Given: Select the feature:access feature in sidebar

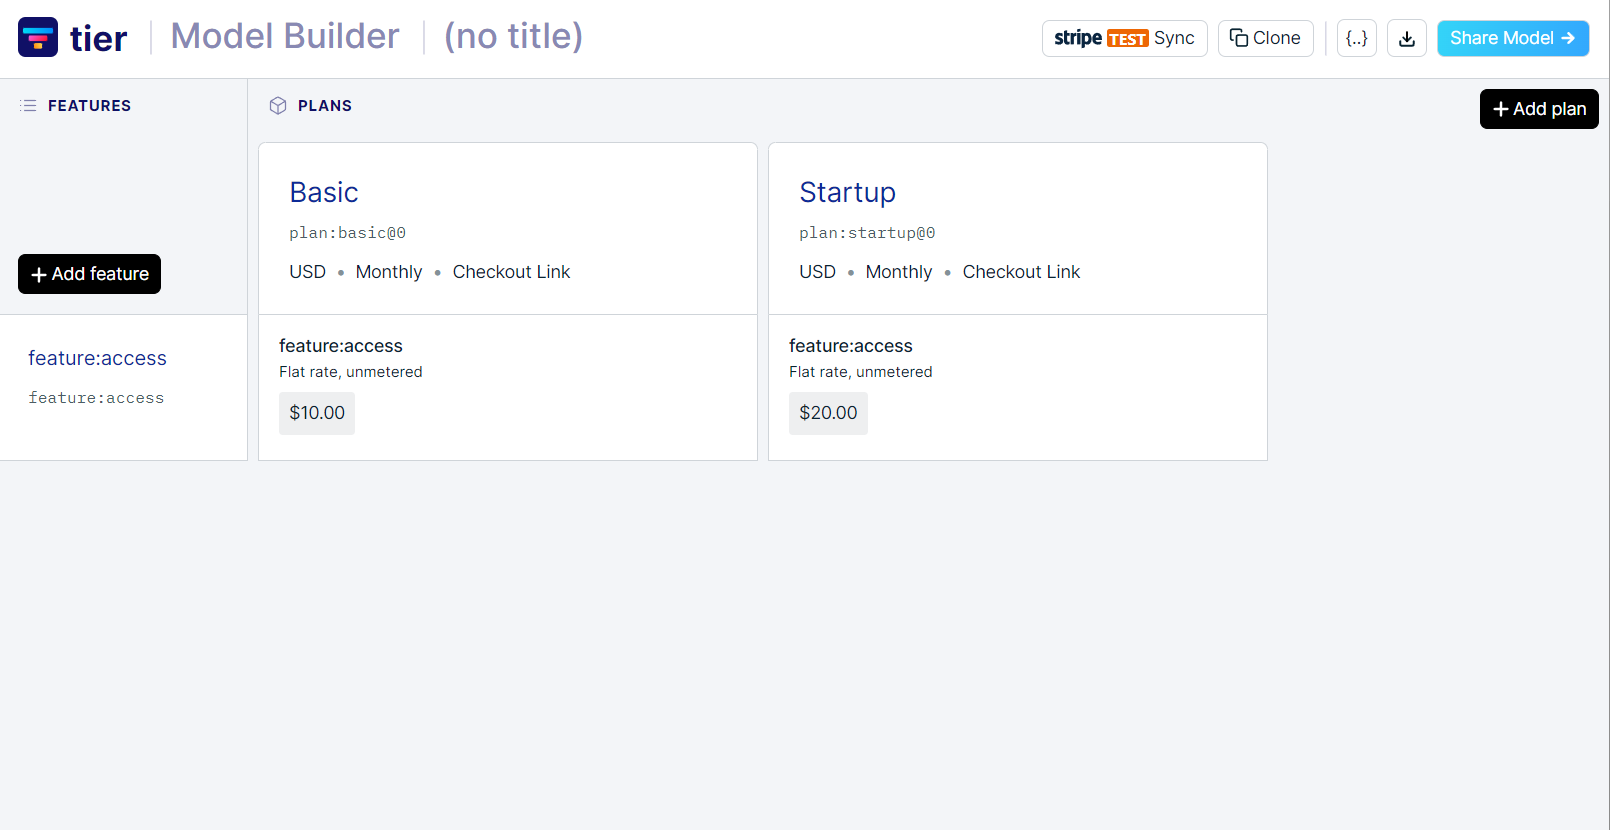Looking at the screenshot, I should point(97,358).
